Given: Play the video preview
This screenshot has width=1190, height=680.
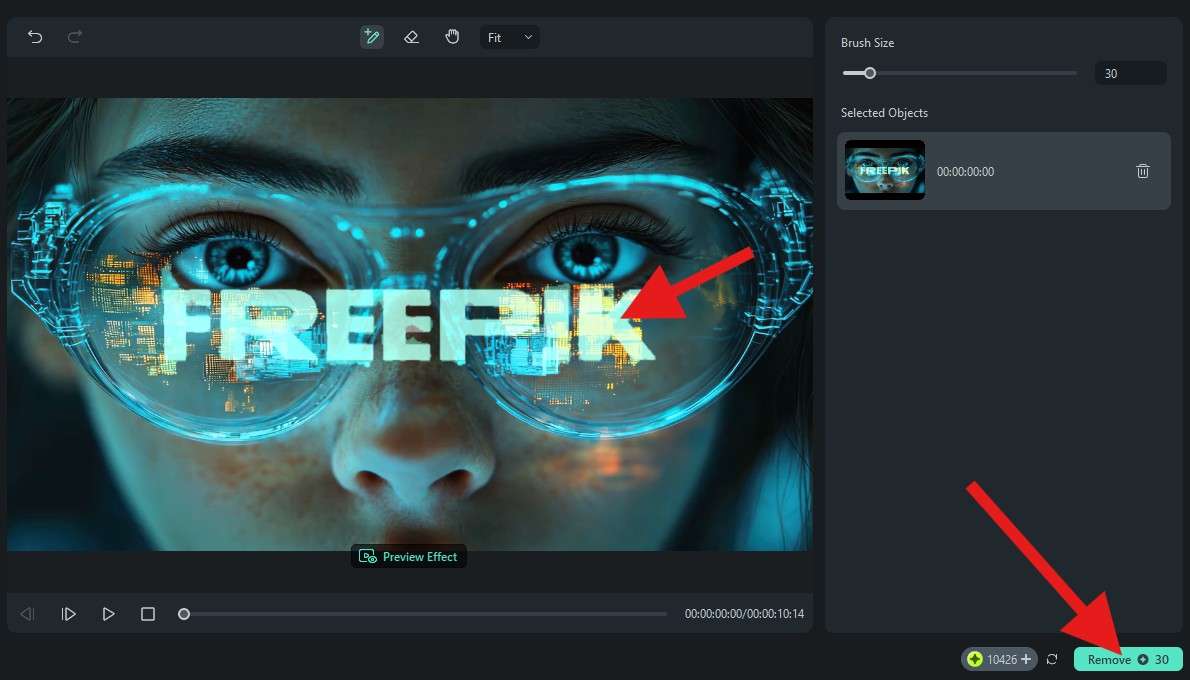Looking at the screenshot, I should coord(109,613).
